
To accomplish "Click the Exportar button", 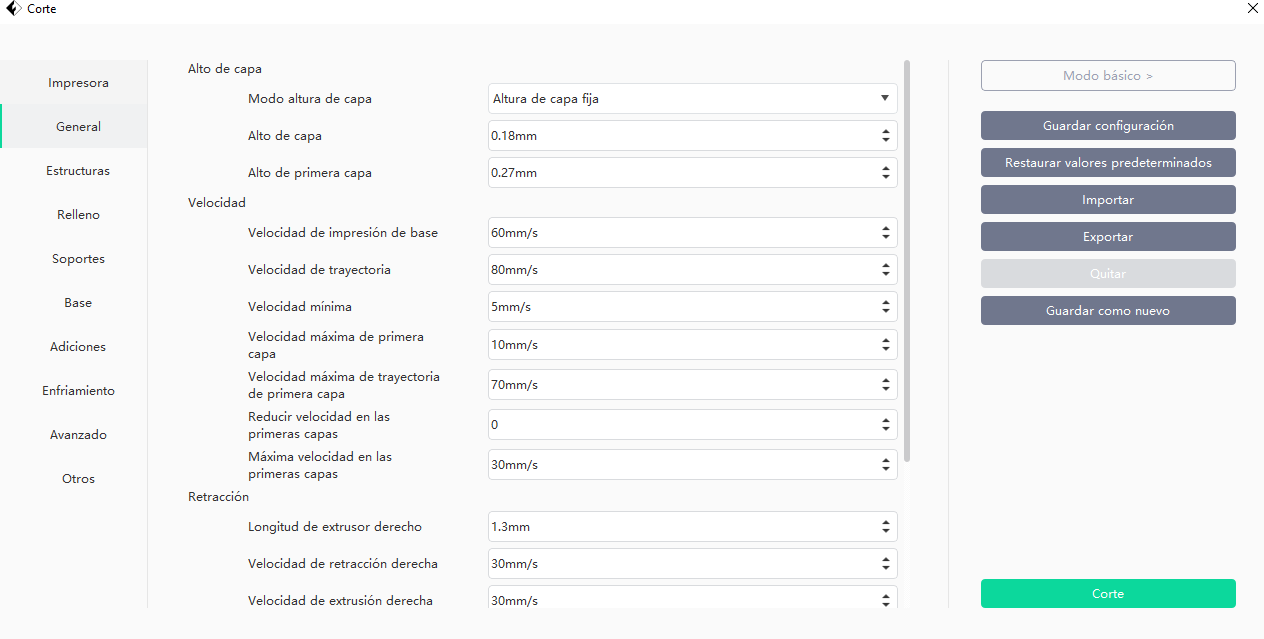I will click(1108, 237).
